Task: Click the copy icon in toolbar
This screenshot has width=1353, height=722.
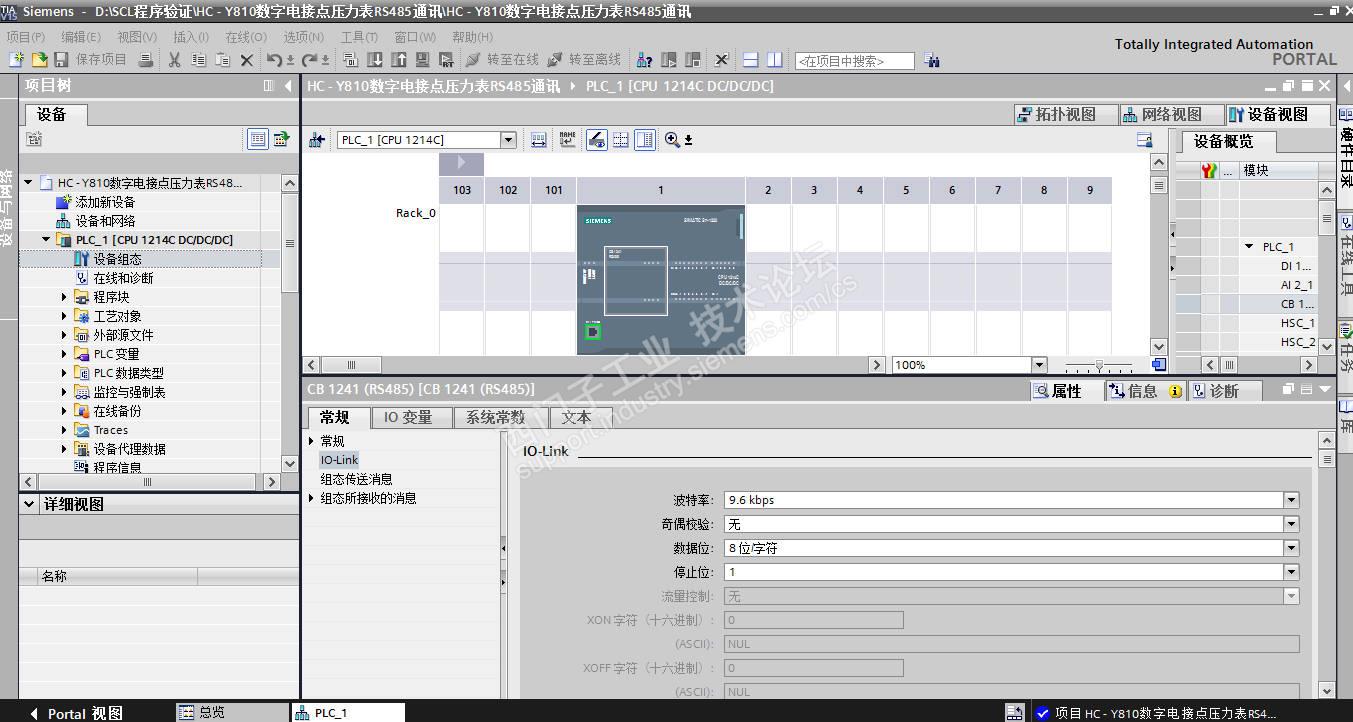Action: [x=198, y=60]
